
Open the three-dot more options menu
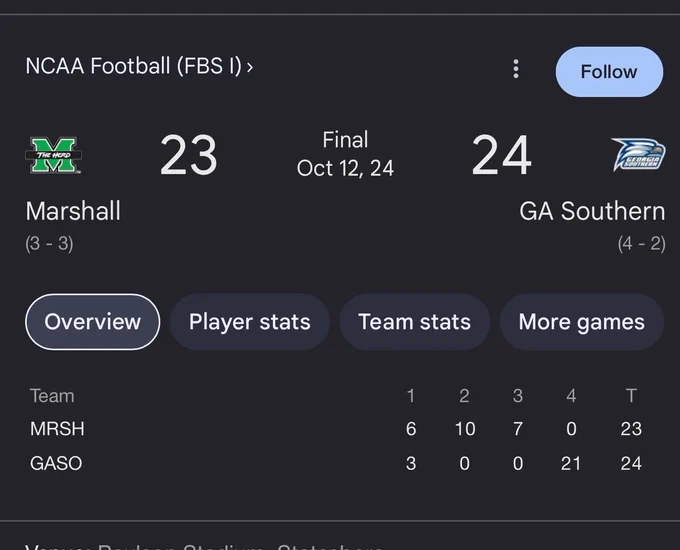516,69
